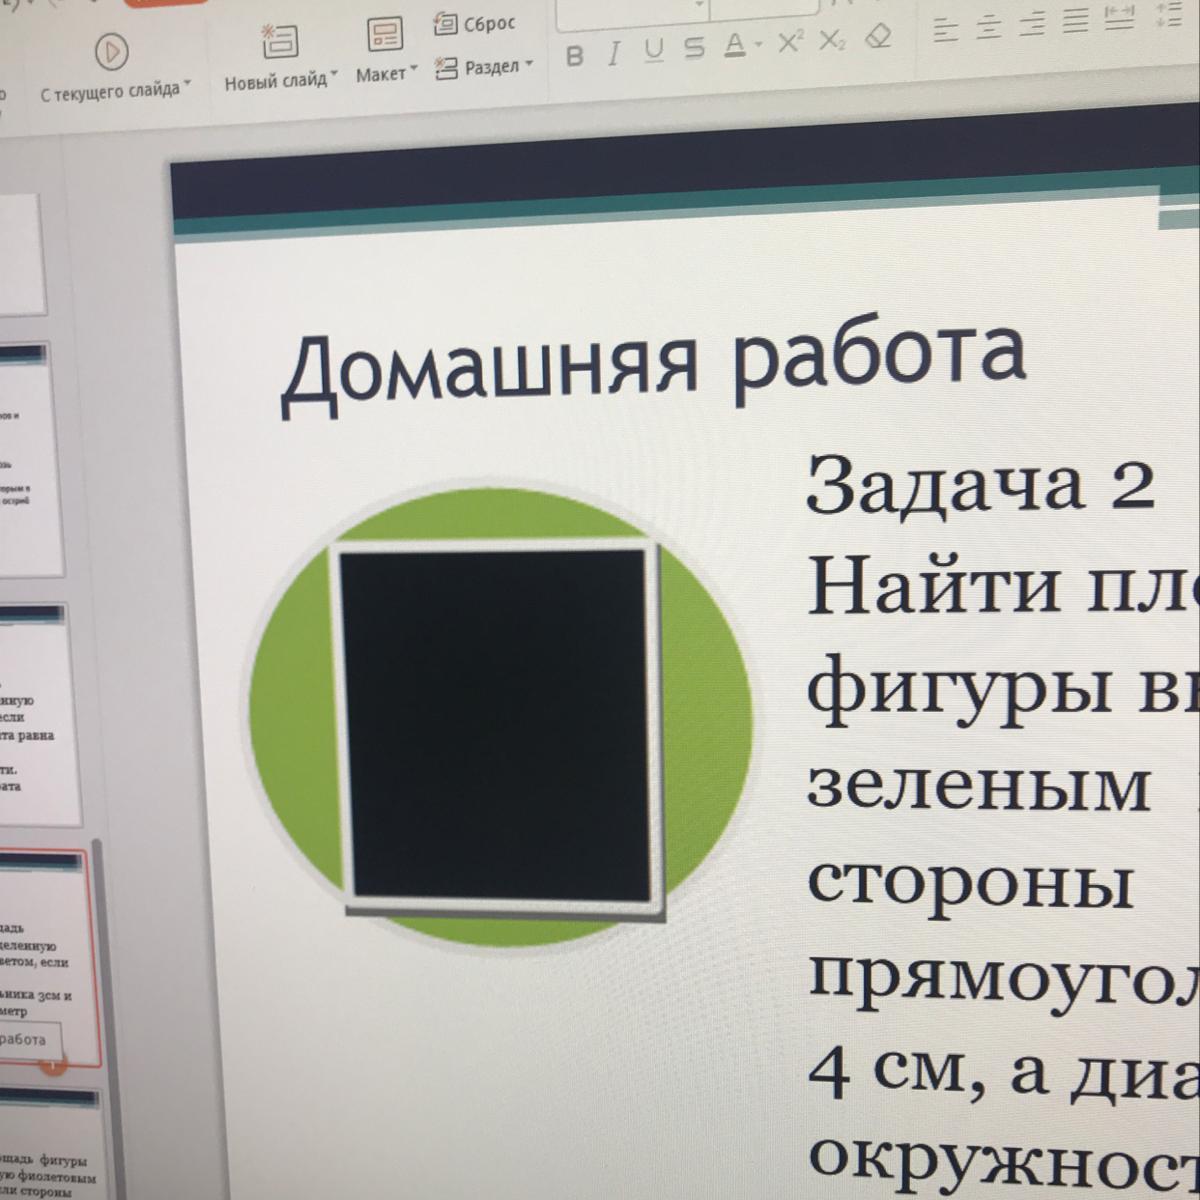
Task: Click the 'Домашняя работа' slide title
Action: [x=654, y=364]
